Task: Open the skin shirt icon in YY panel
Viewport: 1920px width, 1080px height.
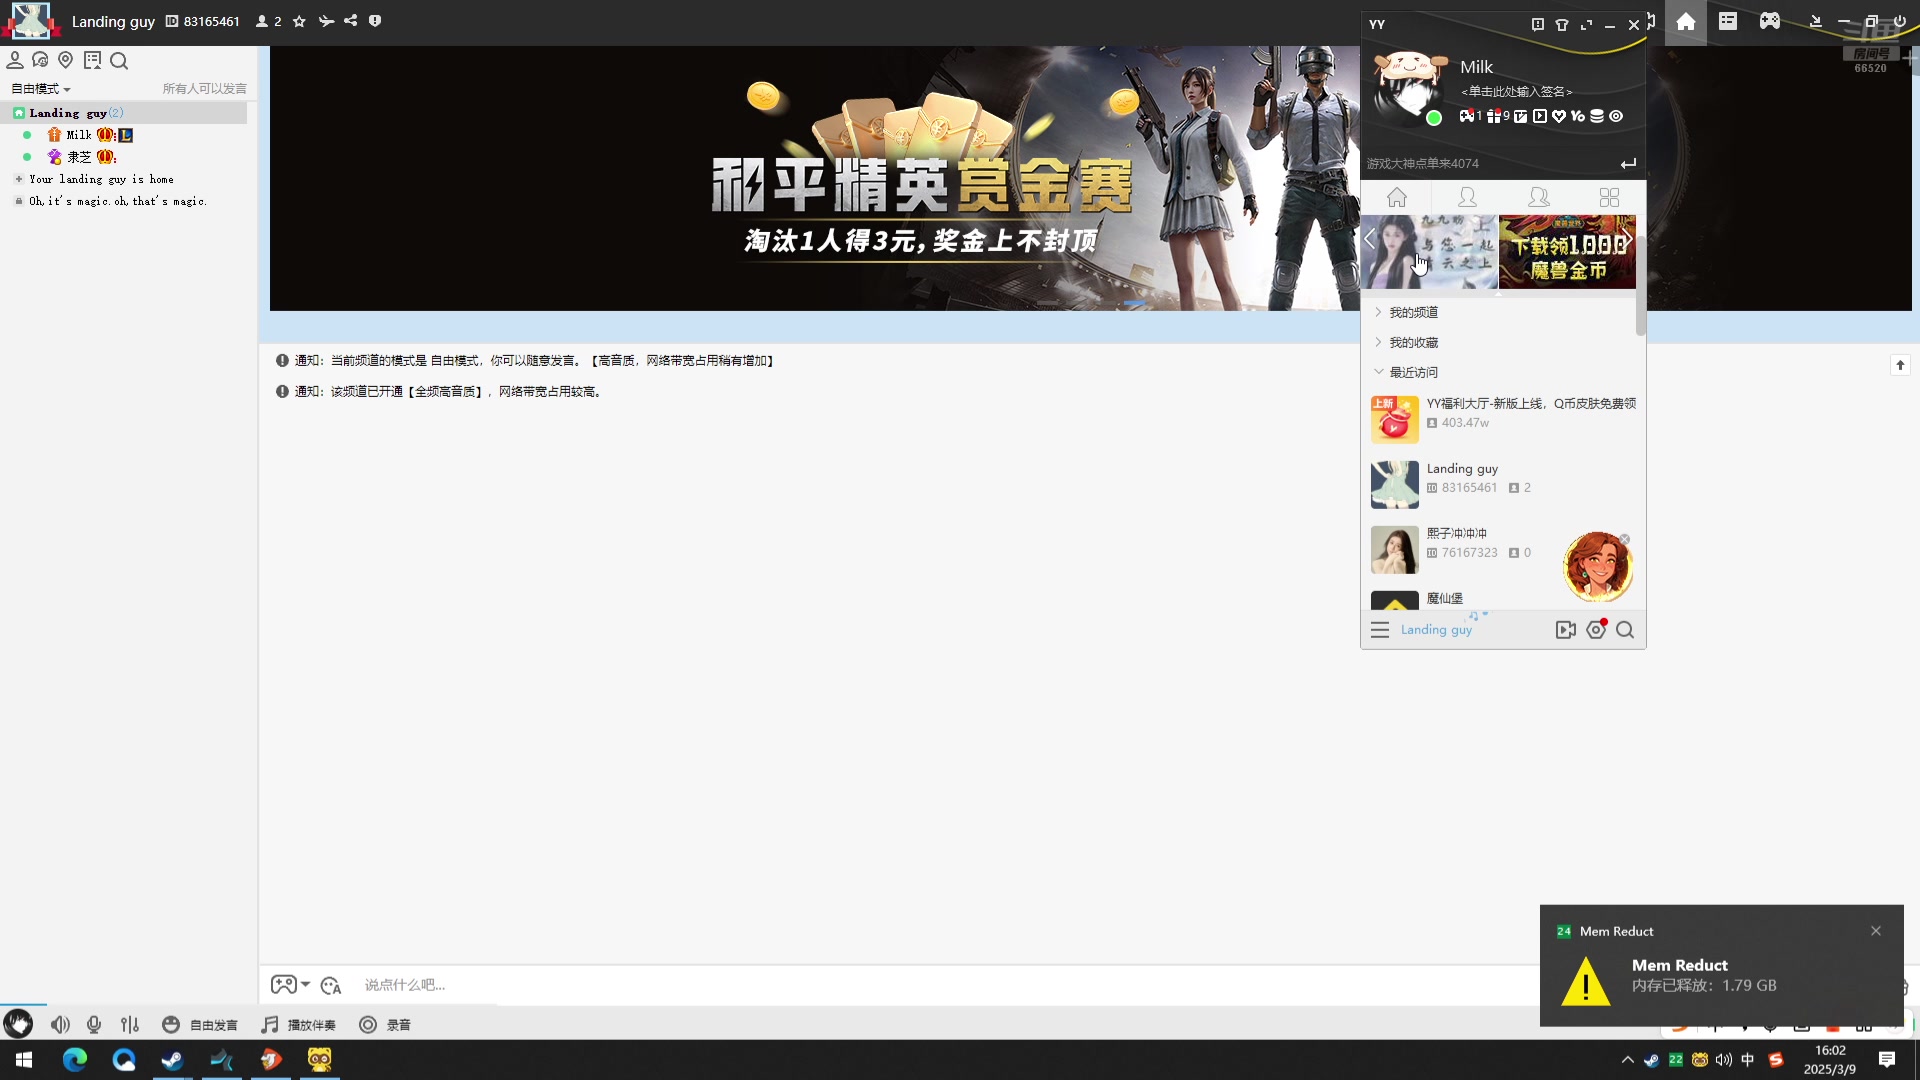Action: (1562, 25)
